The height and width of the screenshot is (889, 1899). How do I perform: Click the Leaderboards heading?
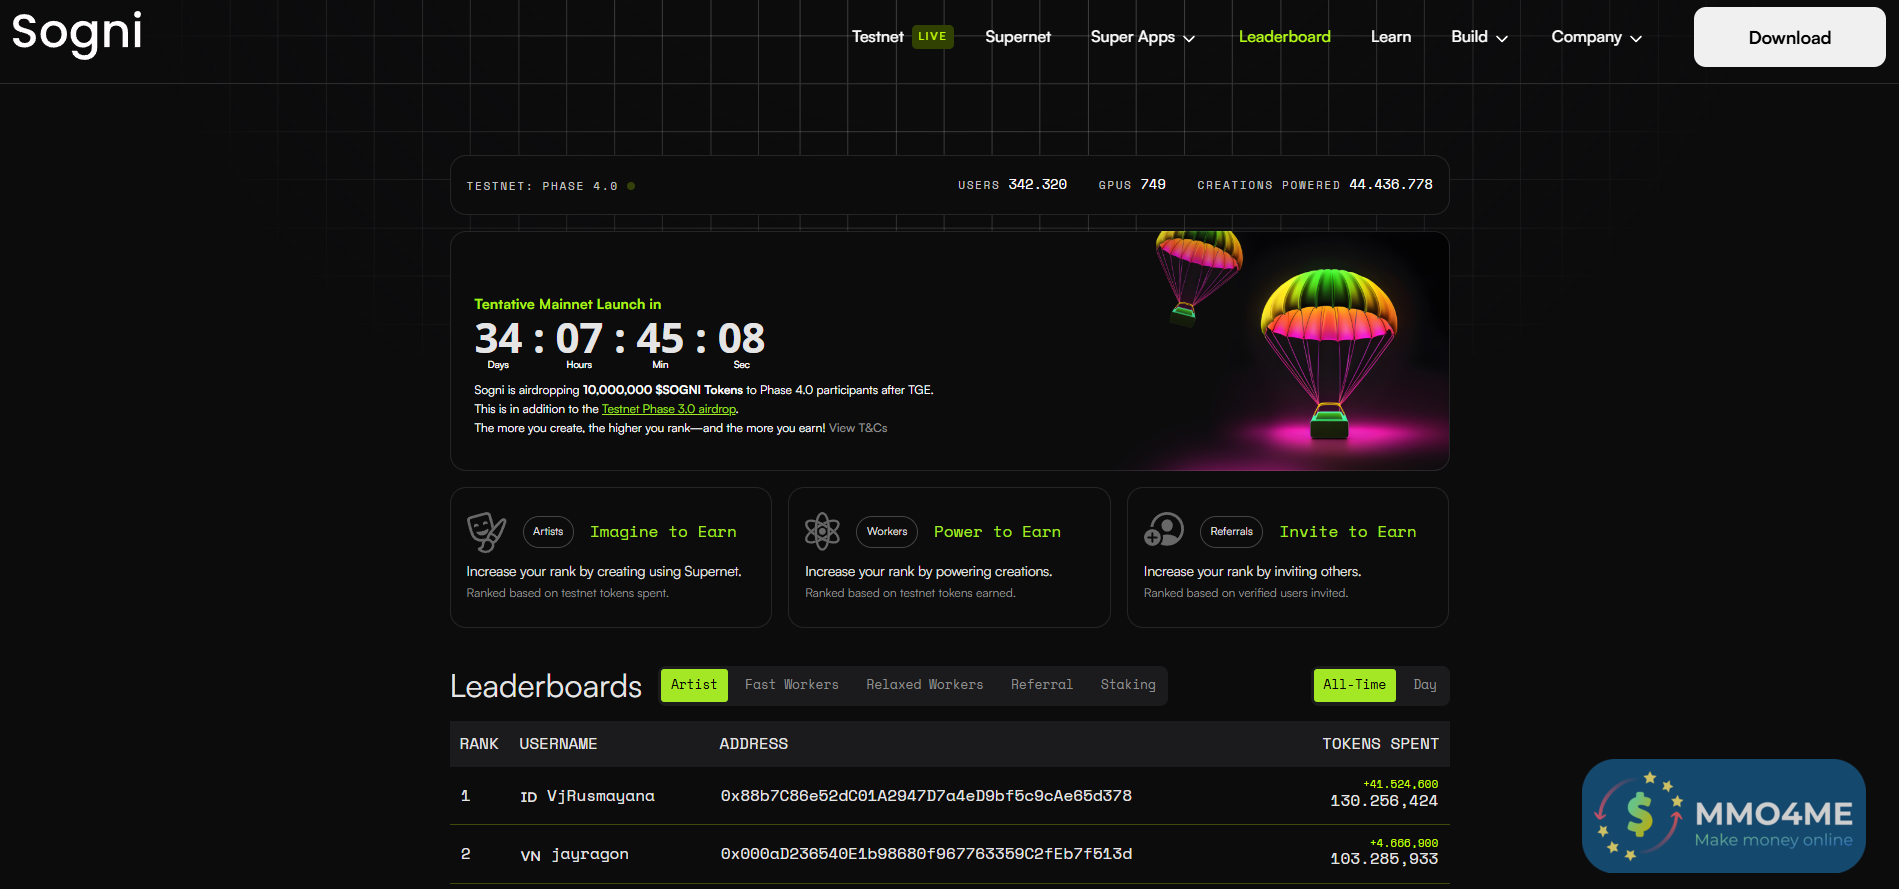coord(546,686)
